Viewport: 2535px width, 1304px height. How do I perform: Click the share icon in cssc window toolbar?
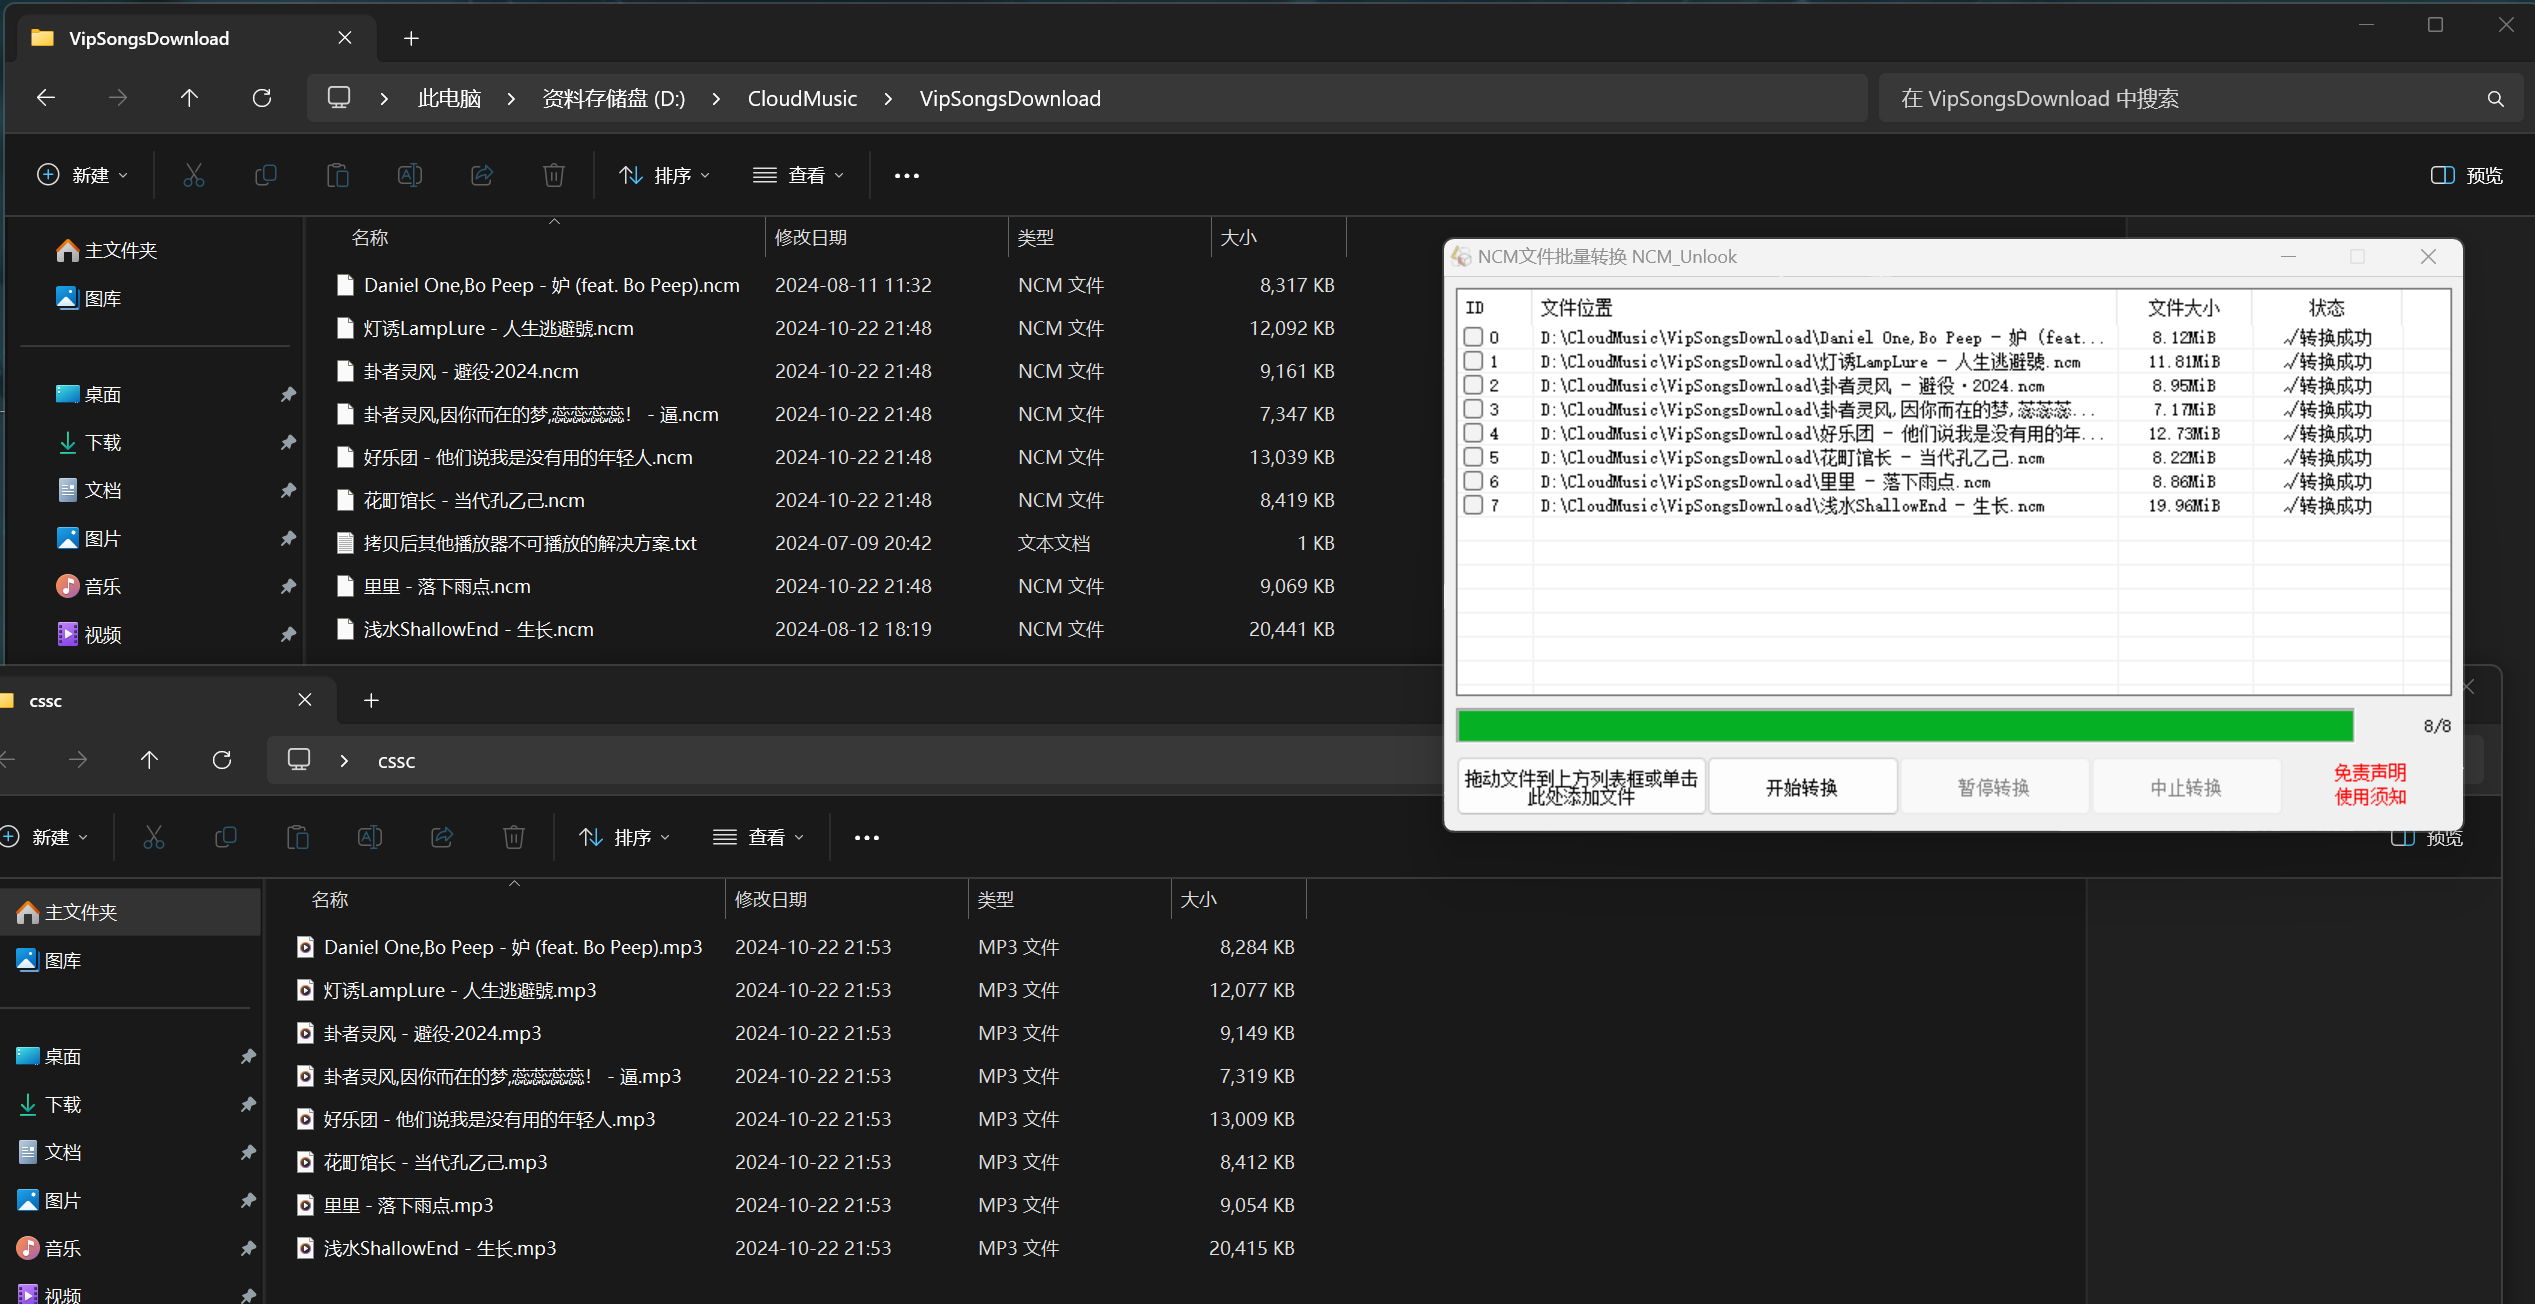(x=442, y=837)
